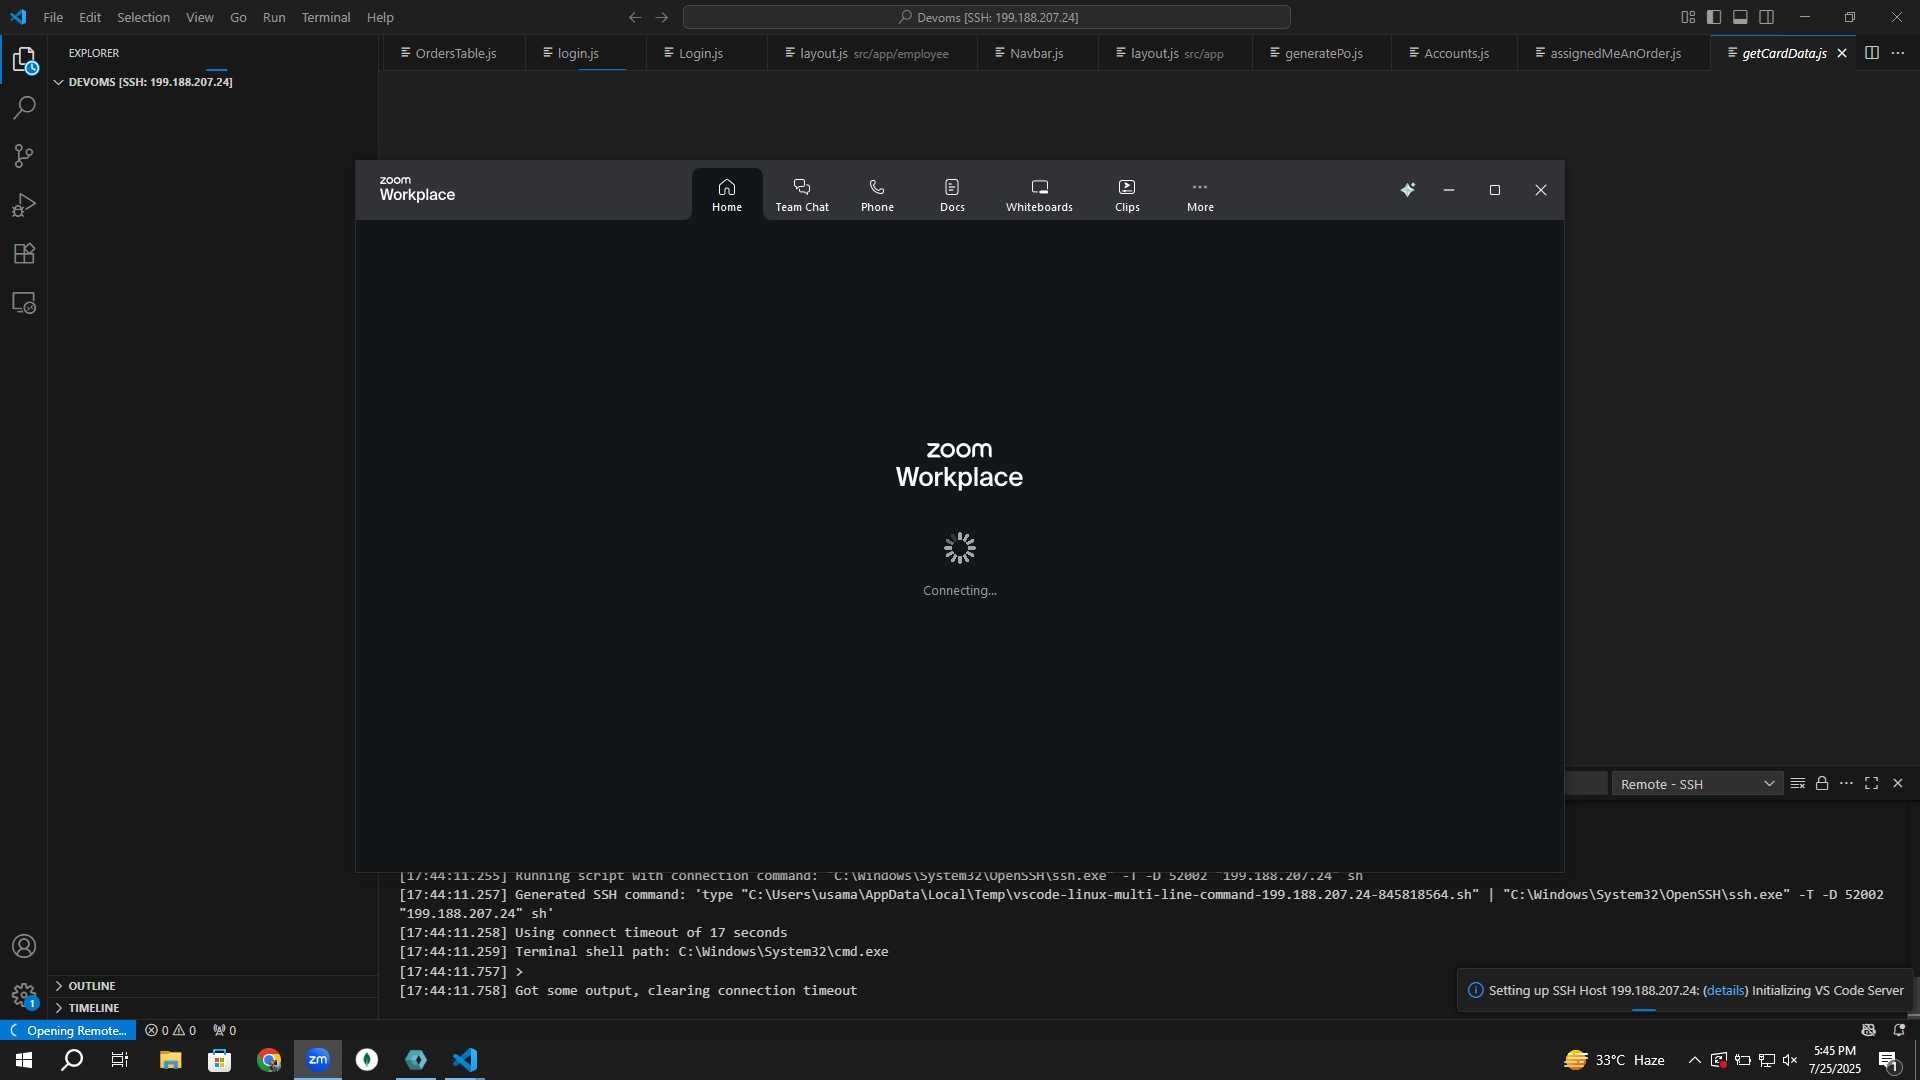
Task: Go forward using the navigation arrow
Action: pyautogui.click(x=661, y=17)
